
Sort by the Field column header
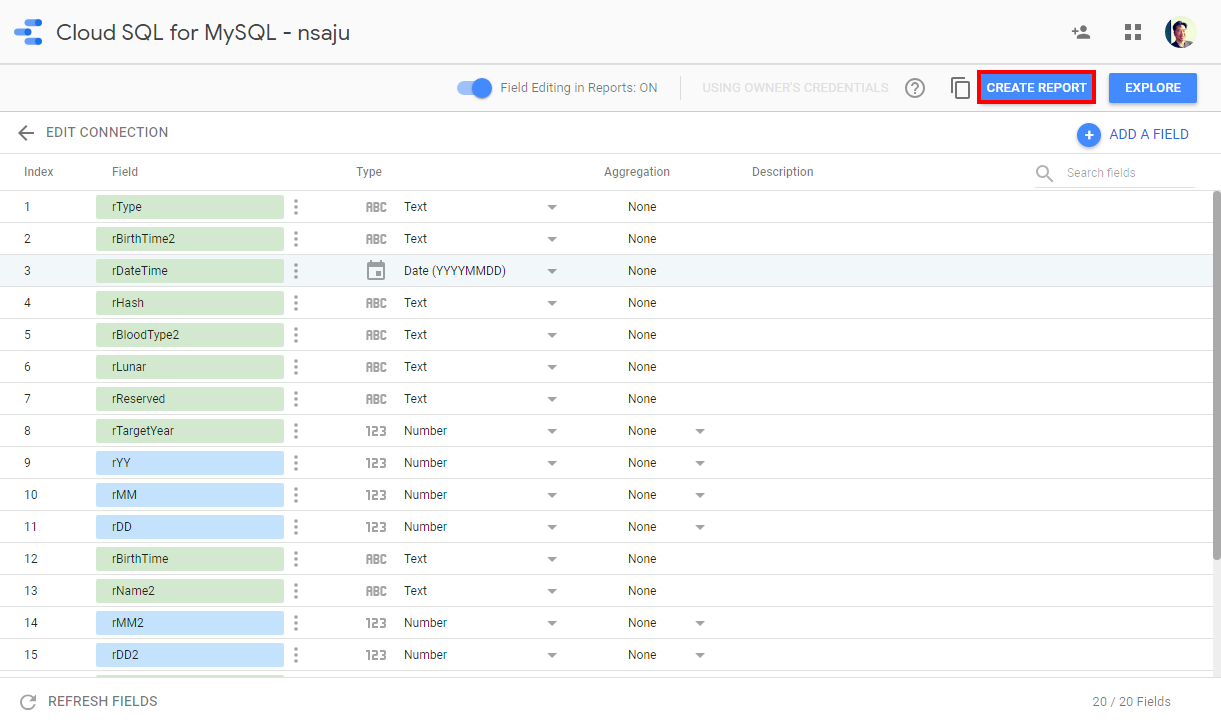point(125,172)
